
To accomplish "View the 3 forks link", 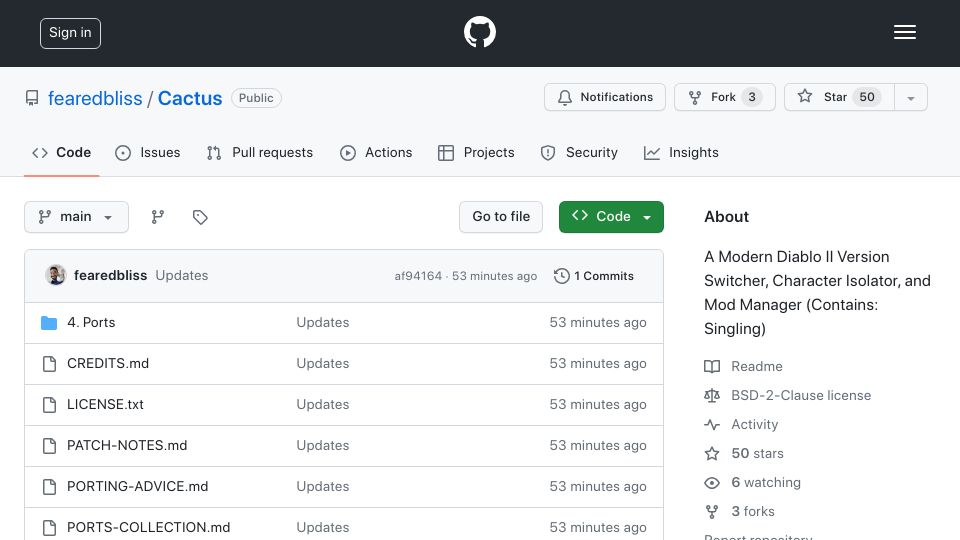I will point(740,511).
